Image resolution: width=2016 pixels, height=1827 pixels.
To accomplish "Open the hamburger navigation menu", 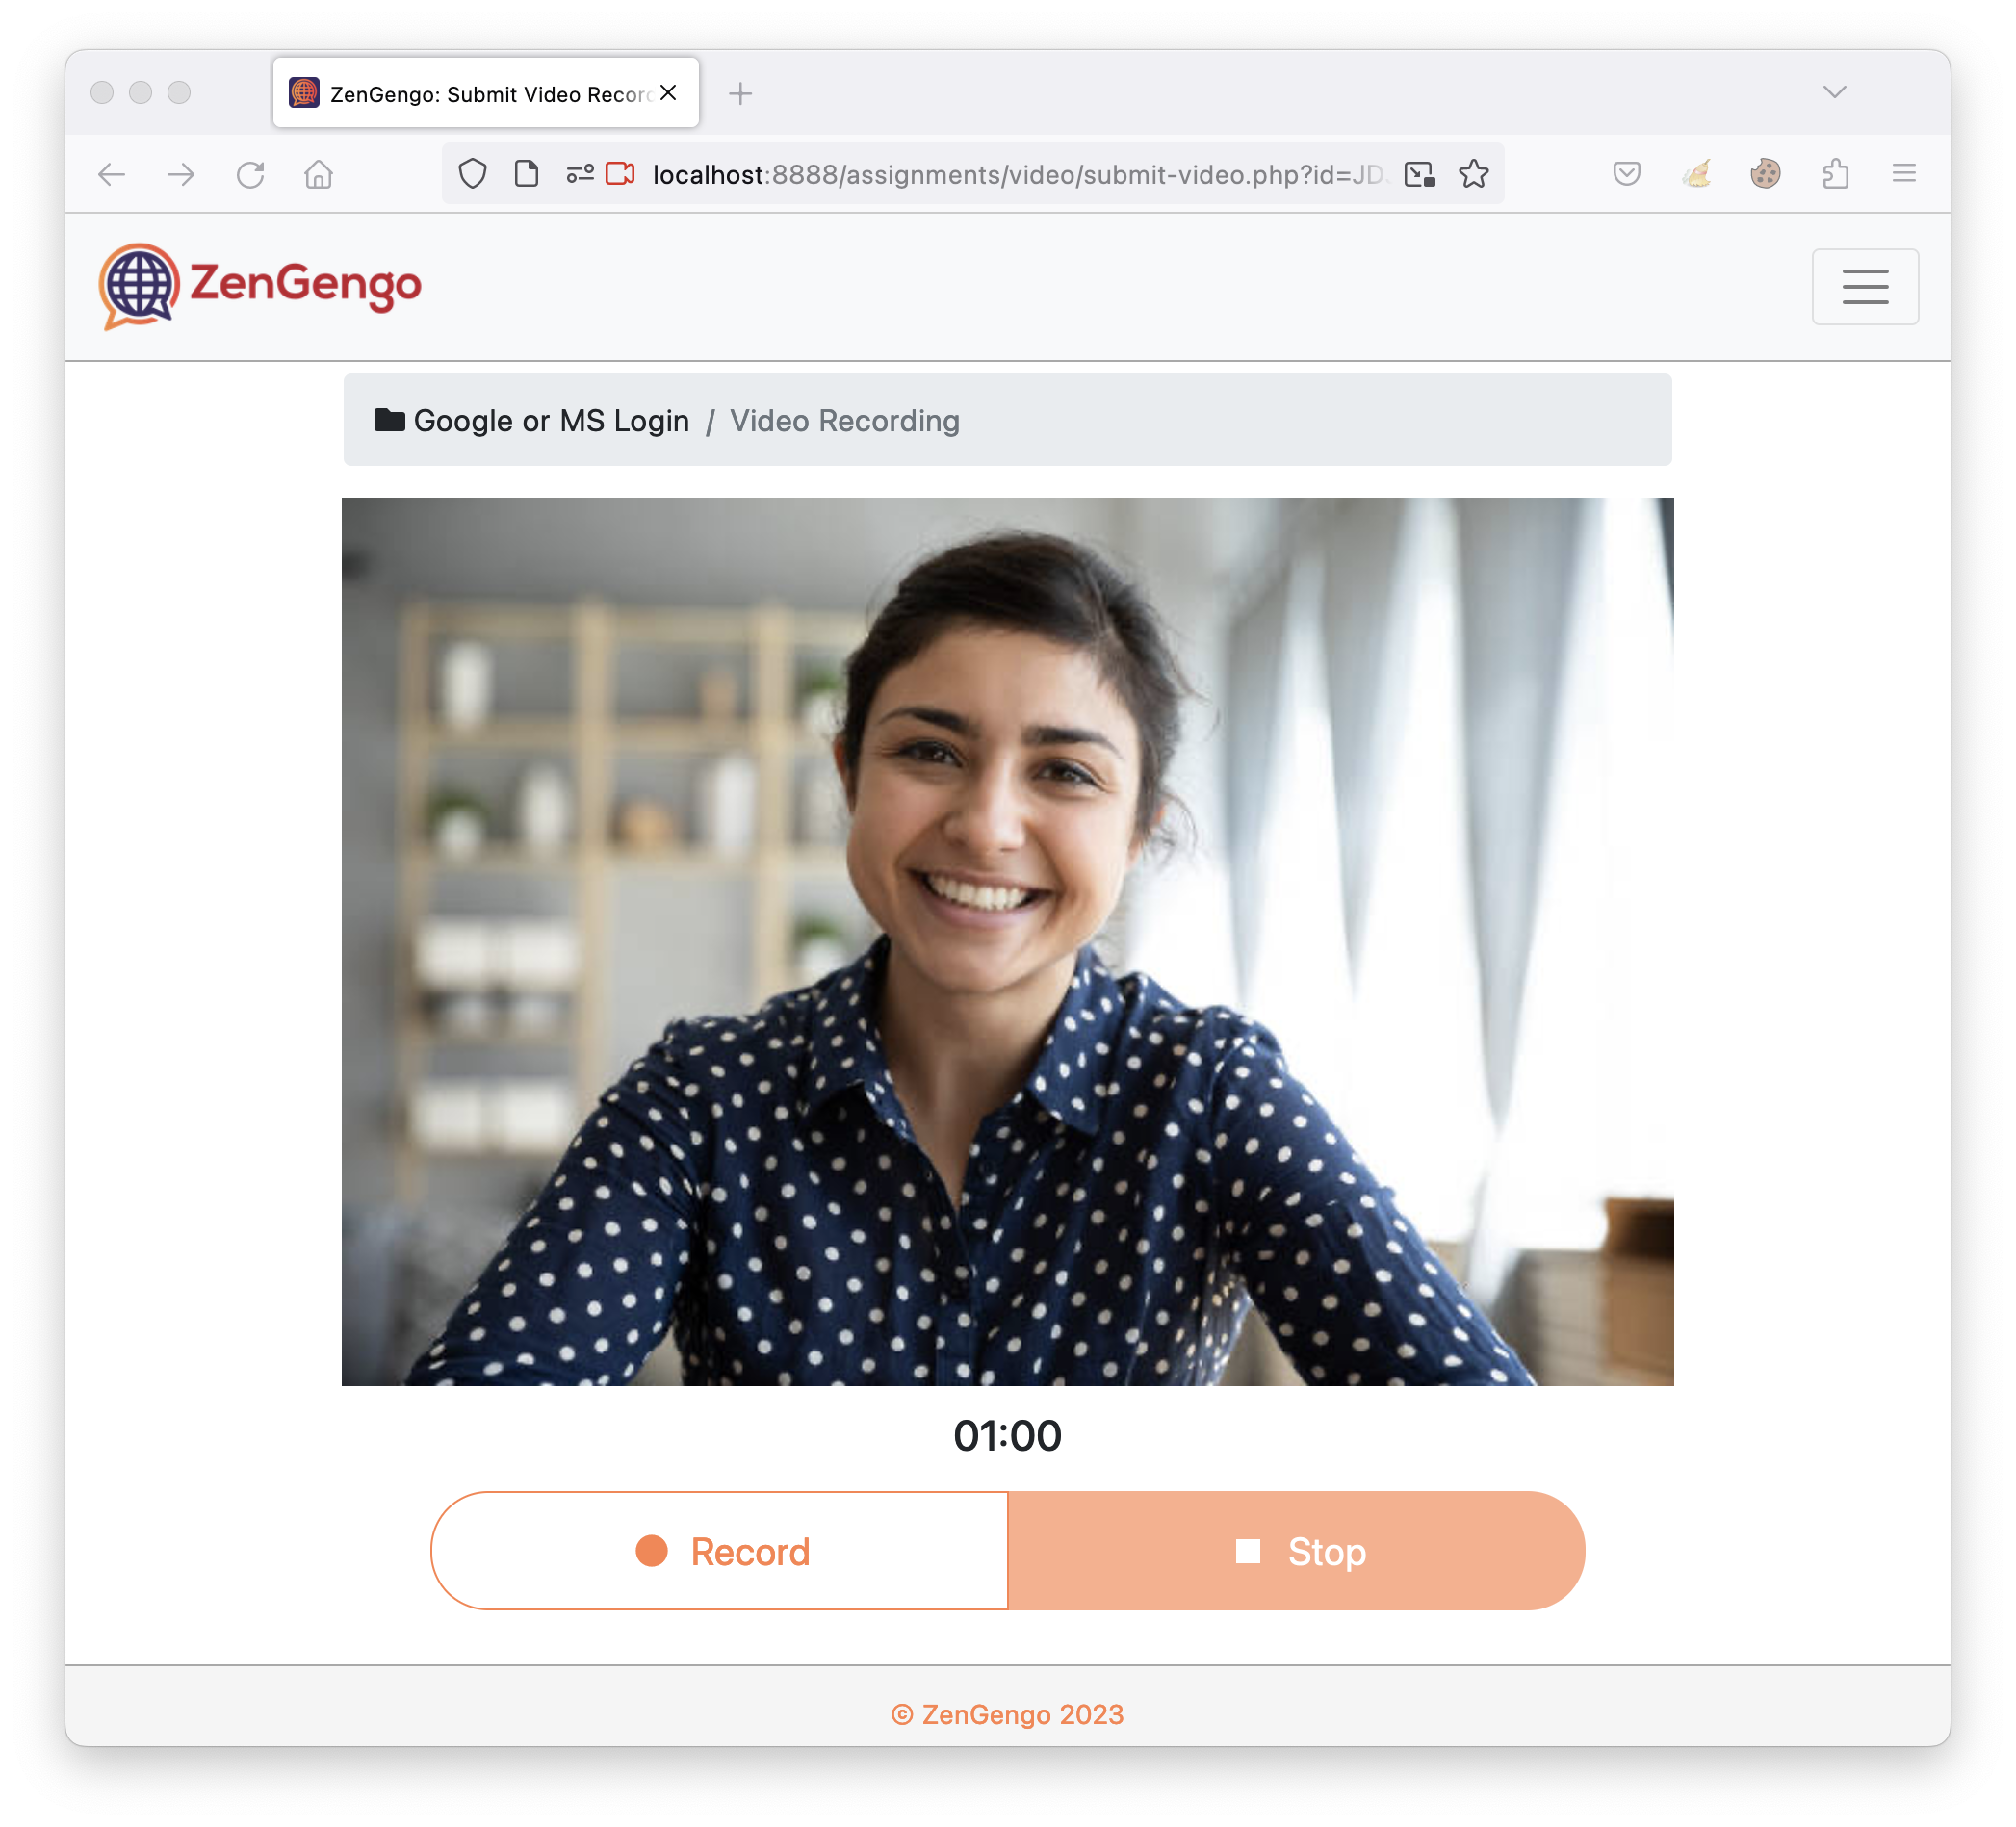I will pyautogui.click(x=1864, y=286).
